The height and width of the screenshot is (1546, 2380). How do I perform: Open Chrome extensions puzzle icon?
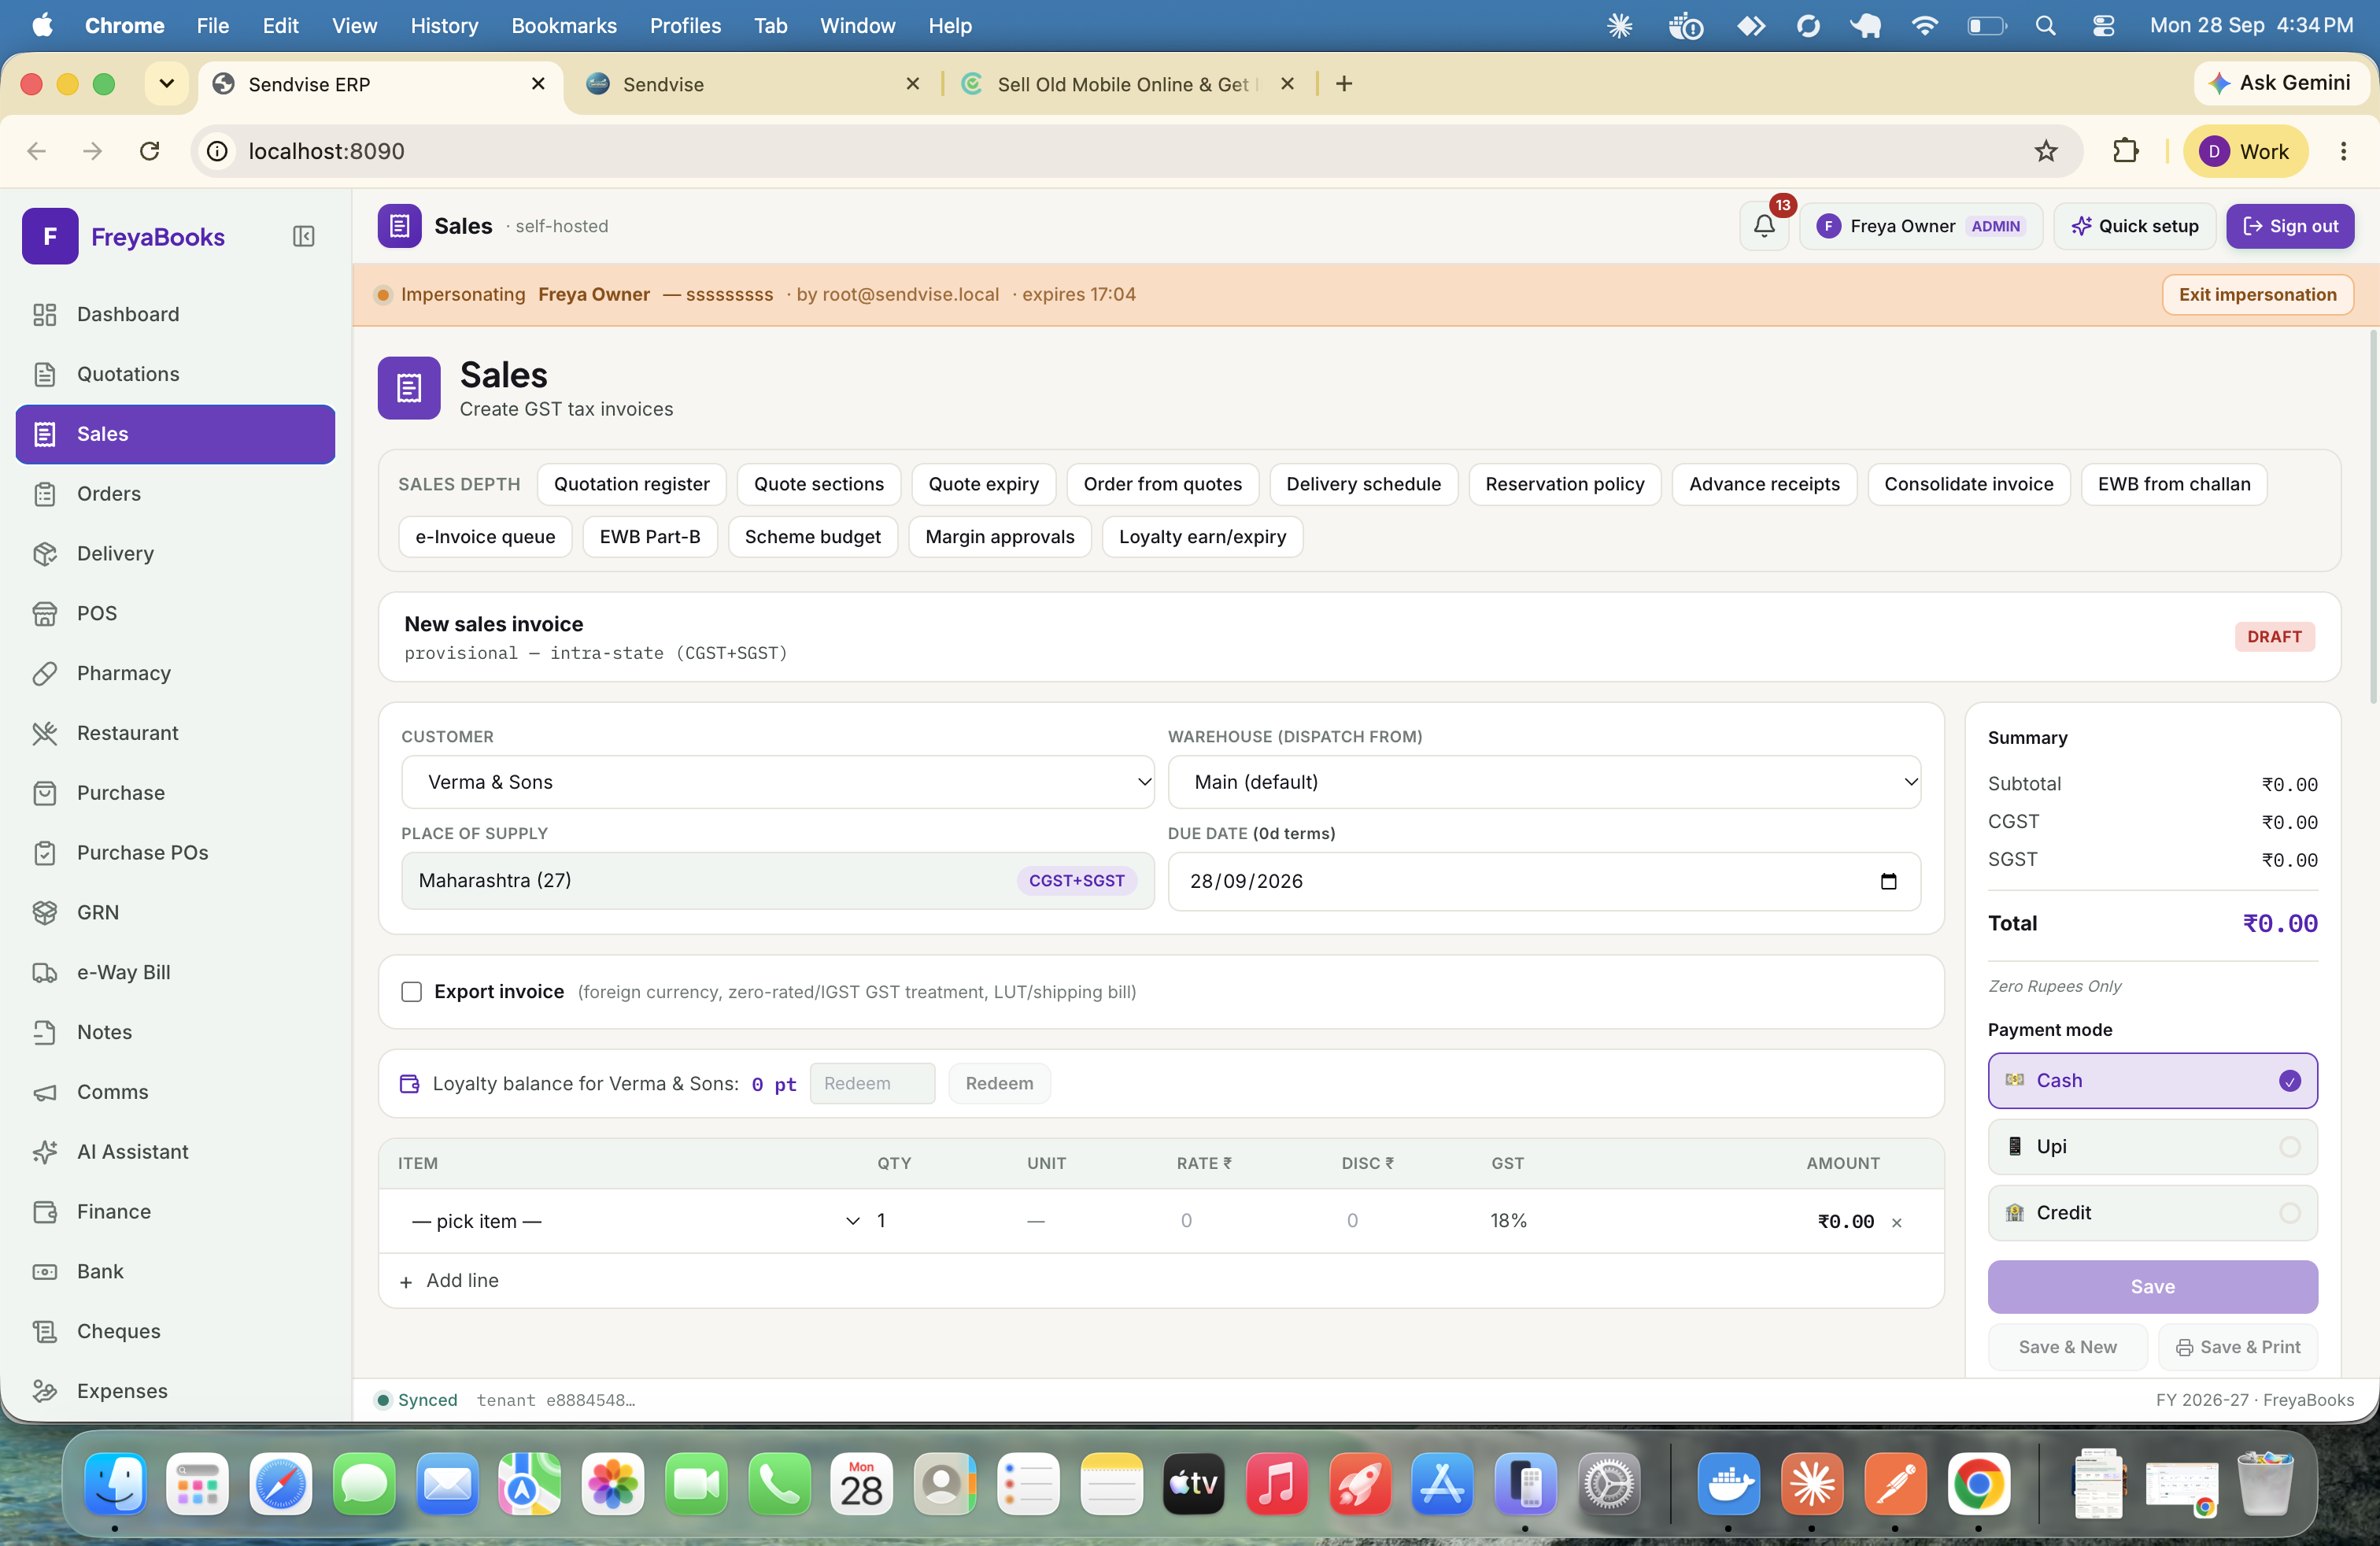click(x=2125, y=151)
